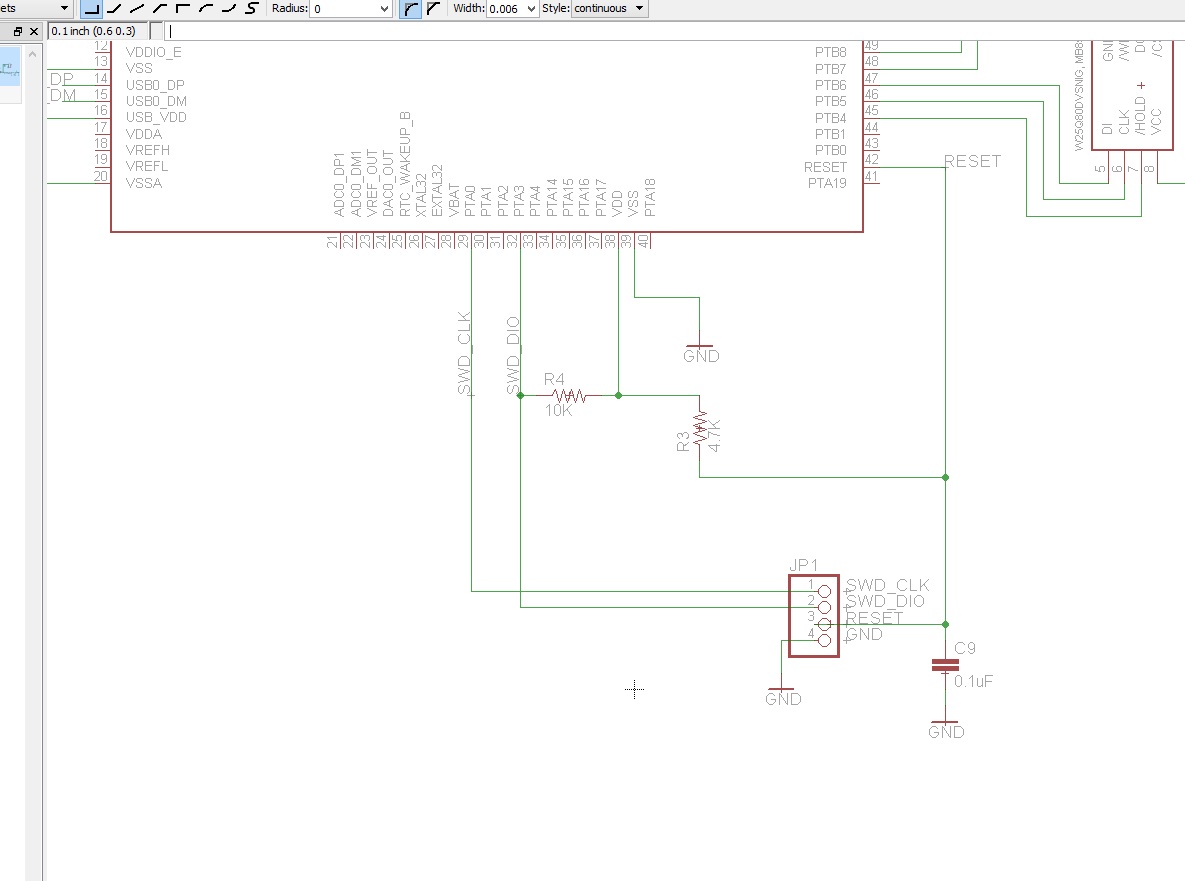Toggle the round miter style button
The height and width of the screenshot is (881, 1185).
(410, 8)
